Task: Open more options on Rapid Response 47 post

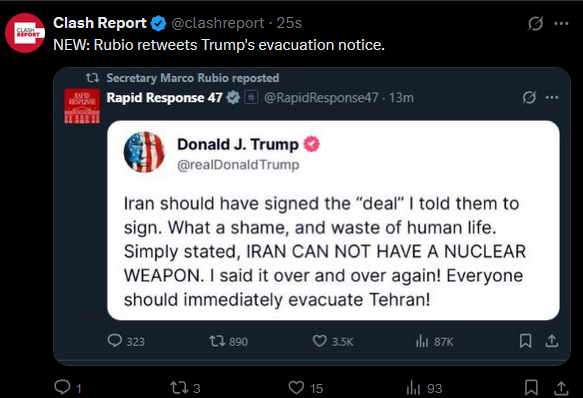Action: point(552,97)
